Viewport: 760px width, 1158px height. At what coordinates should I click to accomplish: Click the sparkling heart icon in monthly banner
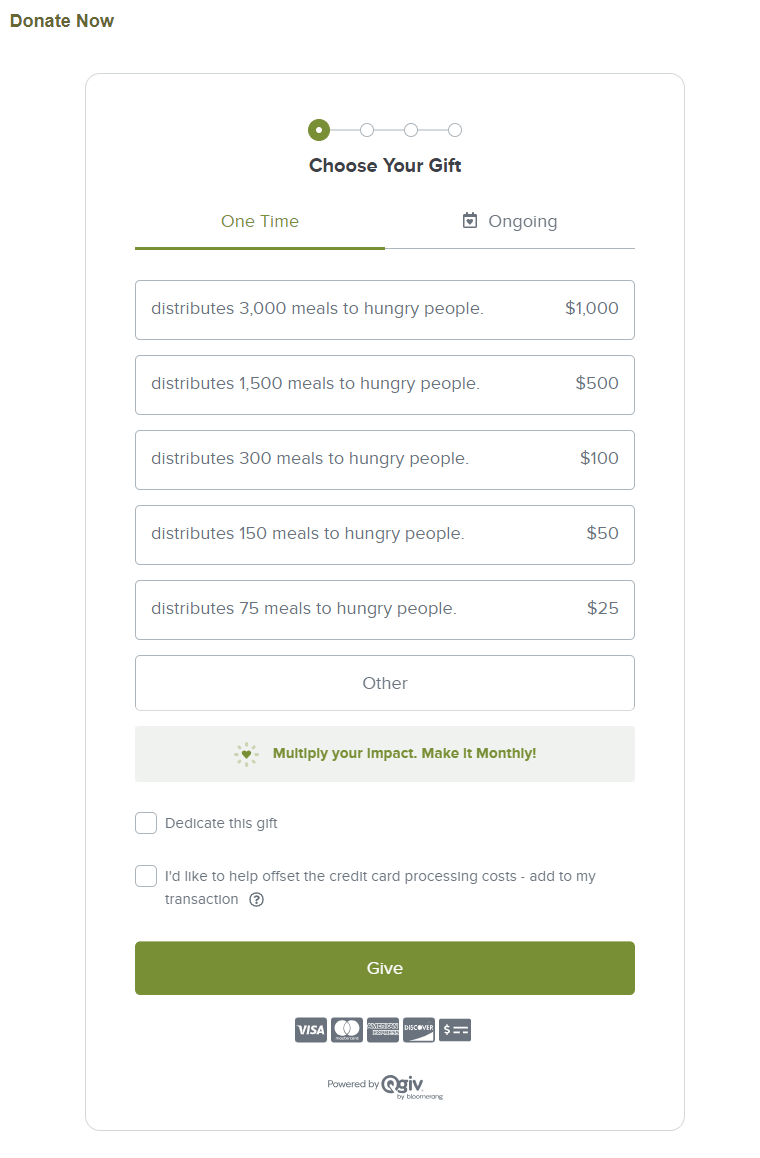246,753
